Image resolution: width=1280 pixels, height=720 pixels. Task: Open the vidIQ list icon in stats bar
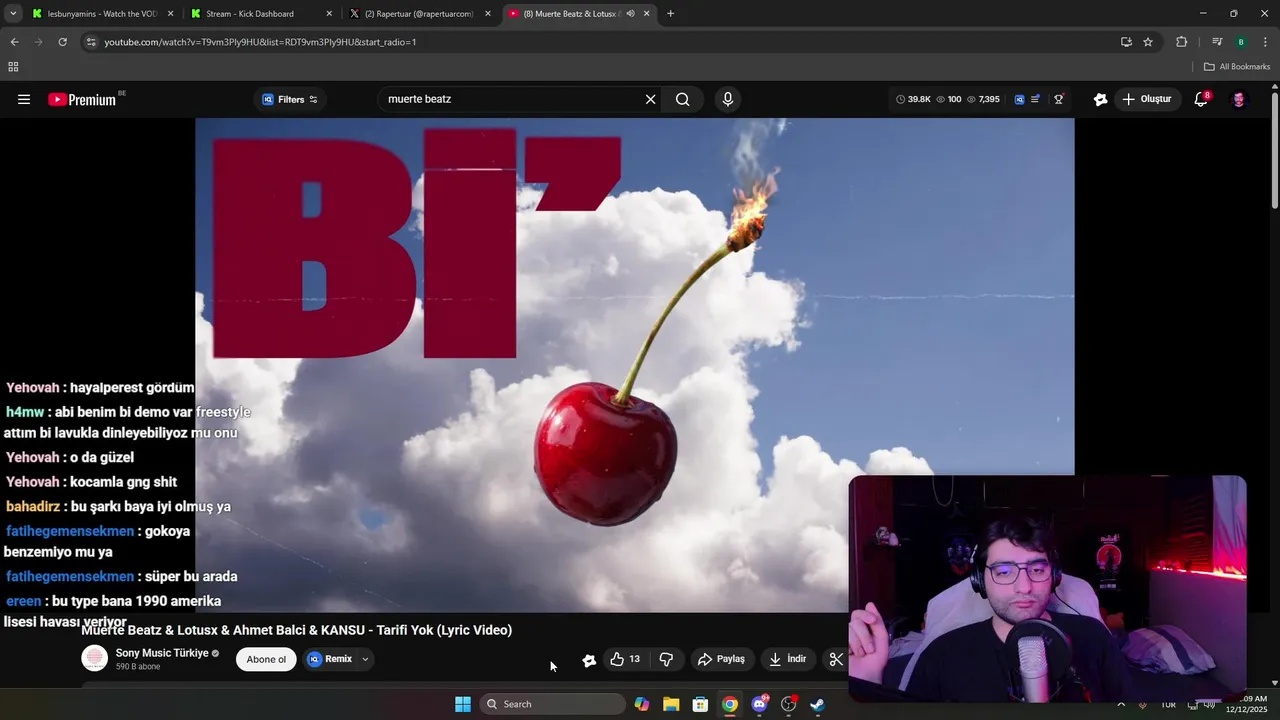tap(1035, 99)
